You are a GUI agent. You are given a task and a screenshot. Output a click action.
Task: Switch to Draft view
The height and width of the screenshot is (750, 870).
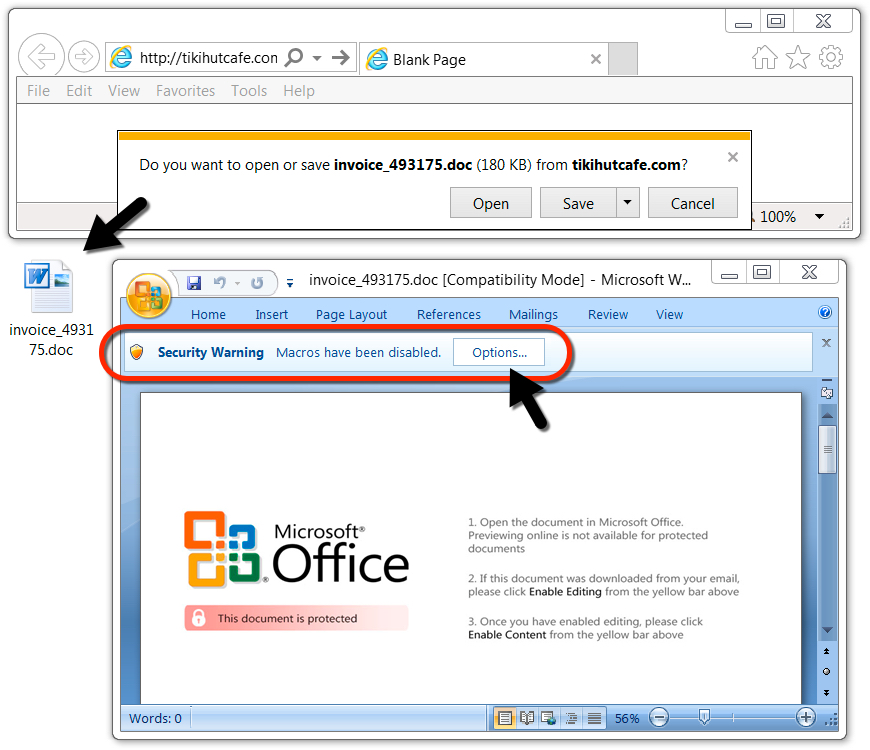594,718
